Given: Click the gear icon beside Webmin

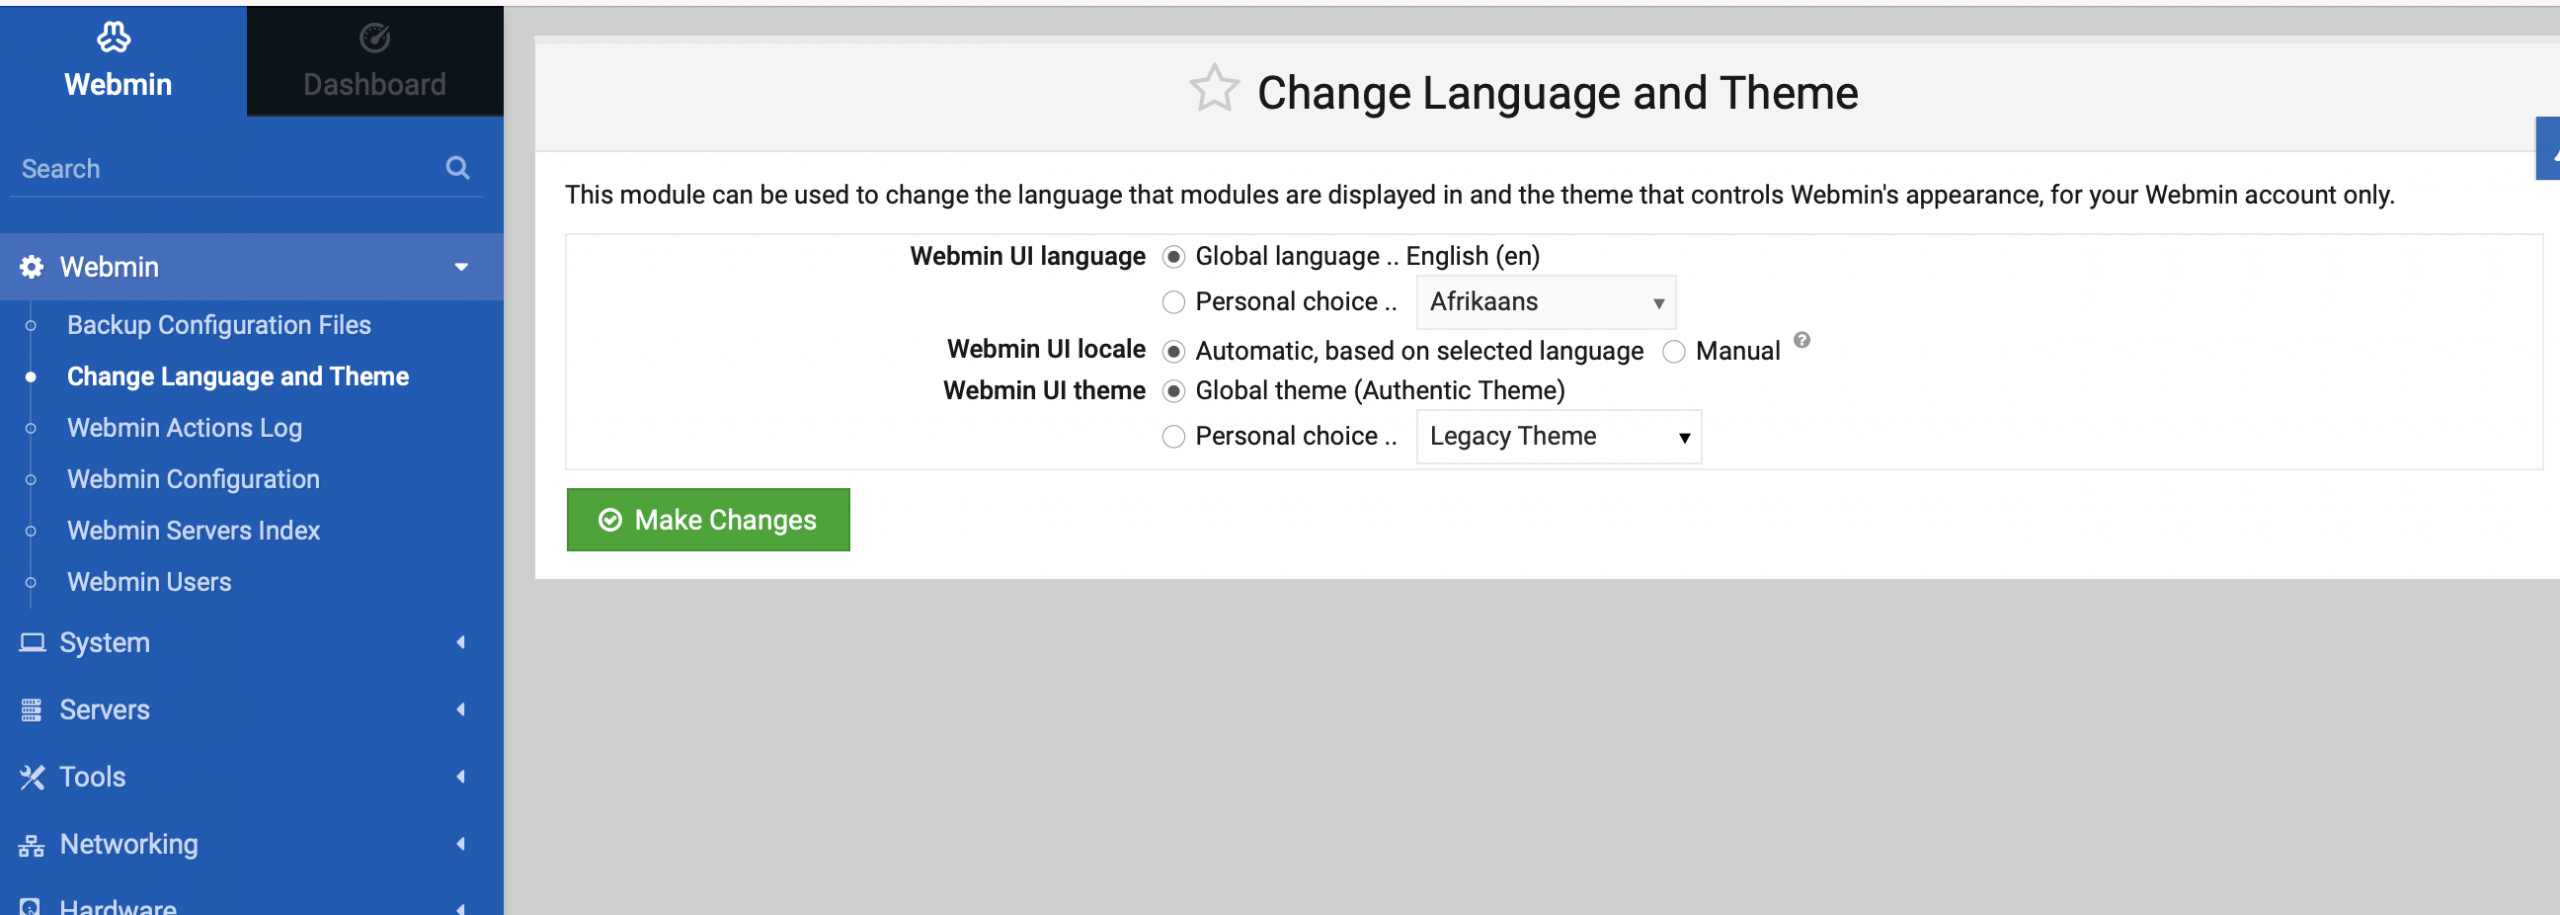Looking at the screenshot, I should coord(32,267).
